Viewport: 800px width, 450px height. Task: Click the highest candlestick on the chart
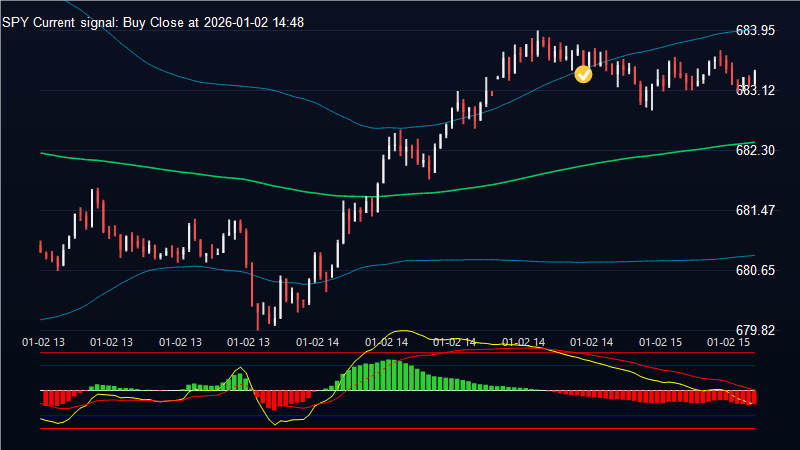pos(538,40)
